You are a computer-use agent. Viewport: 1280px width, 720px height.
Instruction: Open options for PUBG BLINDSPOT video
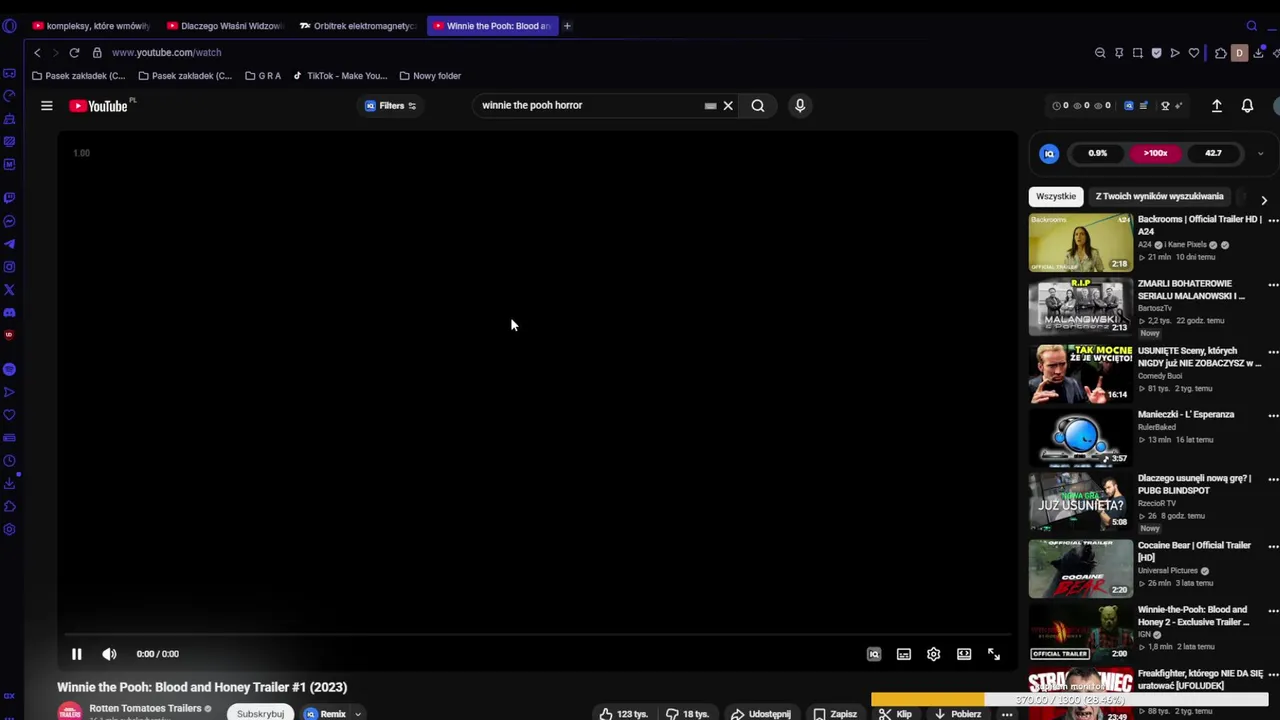click(1273, 479)
